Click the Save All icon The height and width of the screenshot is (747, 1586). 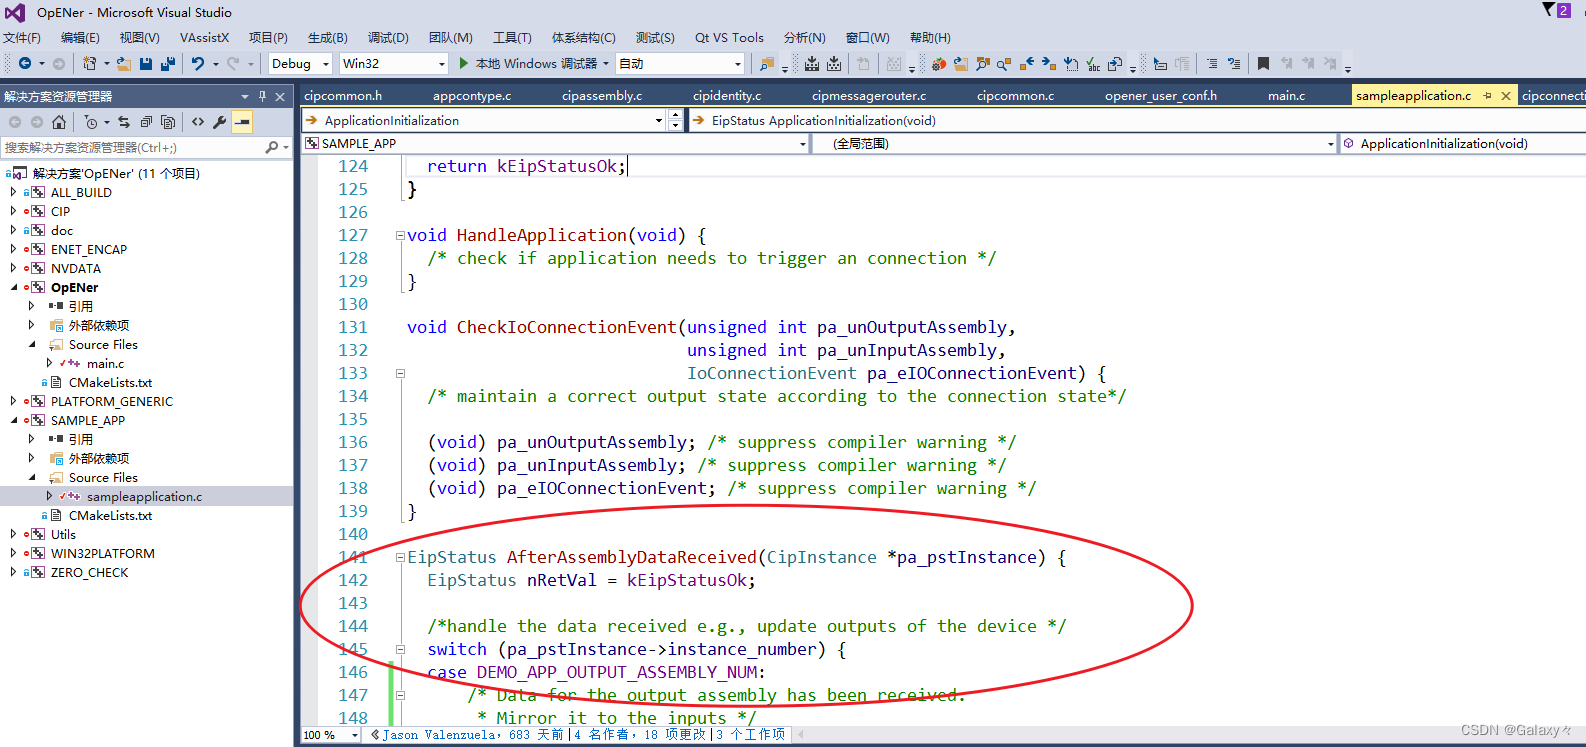click(168, 63)
